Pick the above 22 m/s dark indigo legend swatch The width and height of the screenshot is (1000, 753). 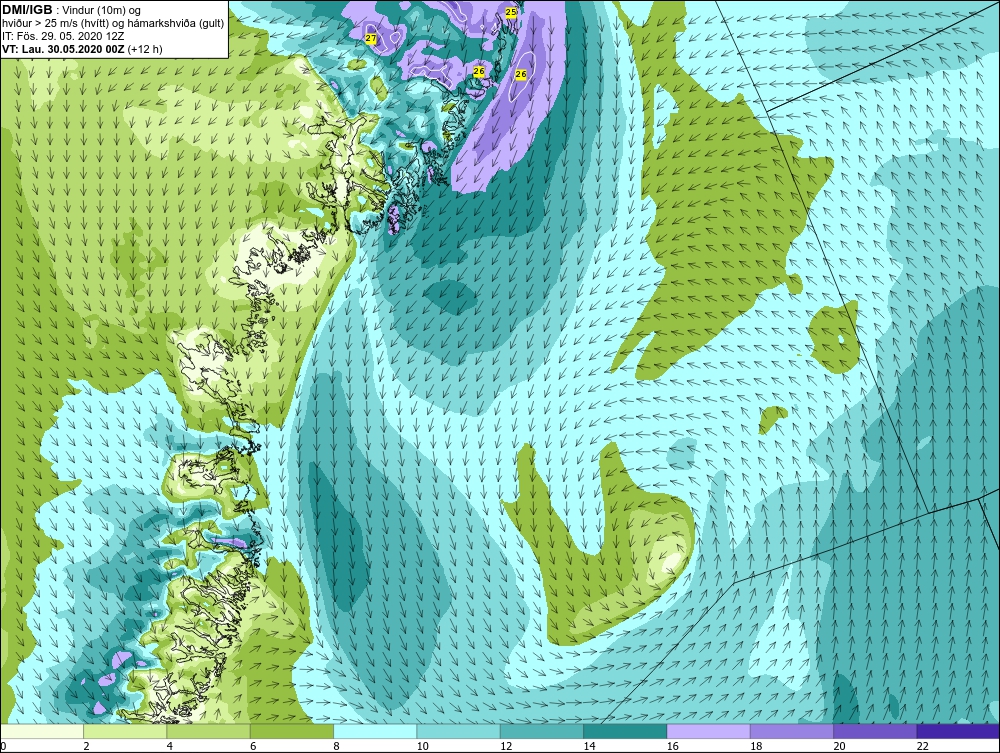pyautogui.click(x=958, y=731)
